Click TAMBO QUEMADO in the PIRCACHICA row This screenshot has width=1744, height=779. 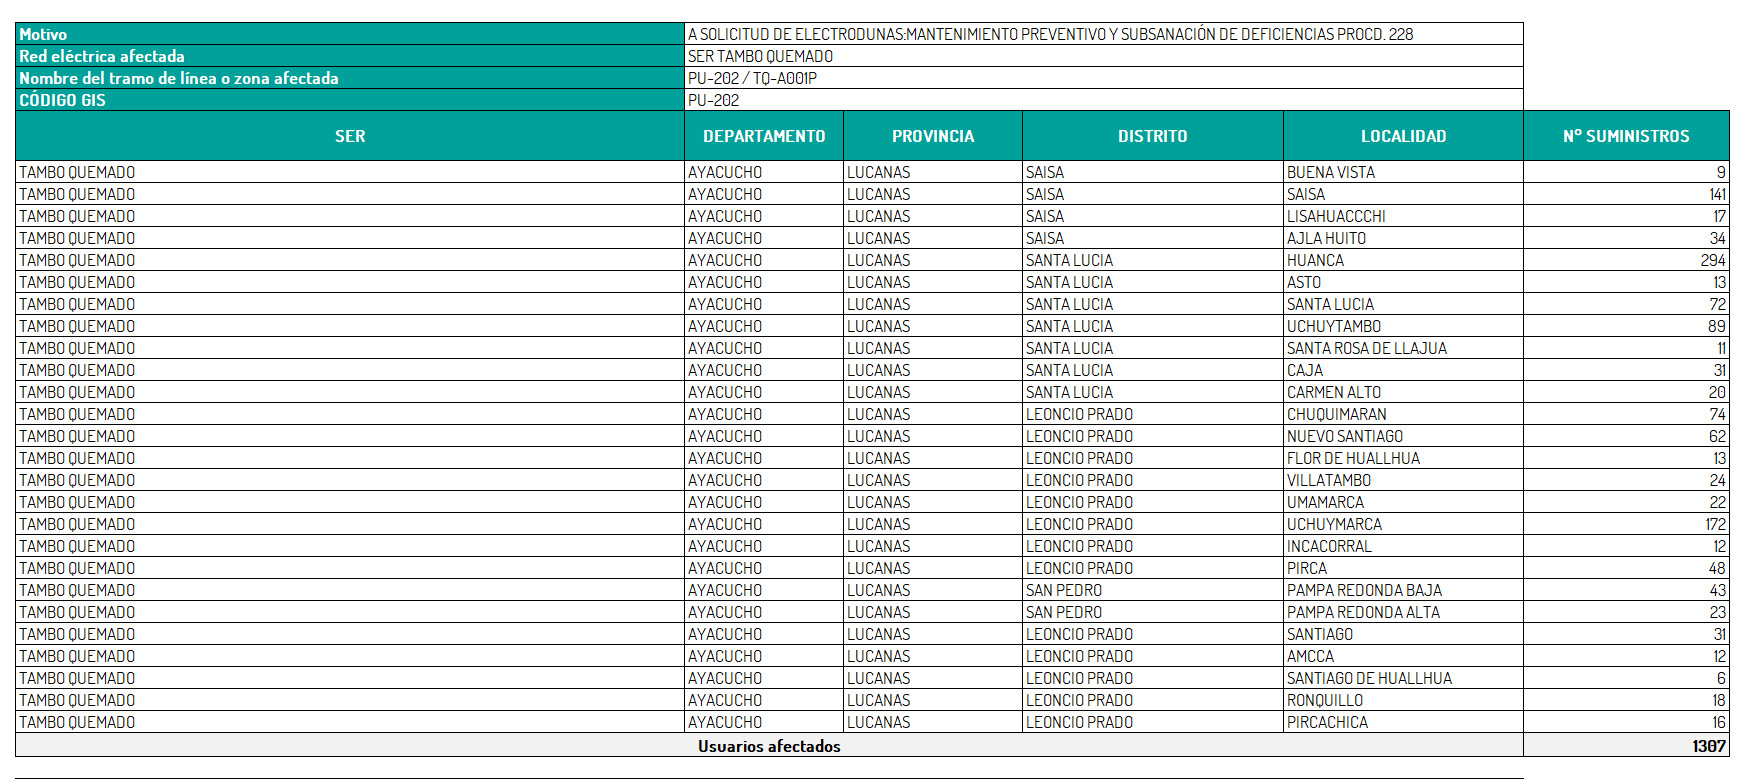pyautogui.click(x=350, y=722)
